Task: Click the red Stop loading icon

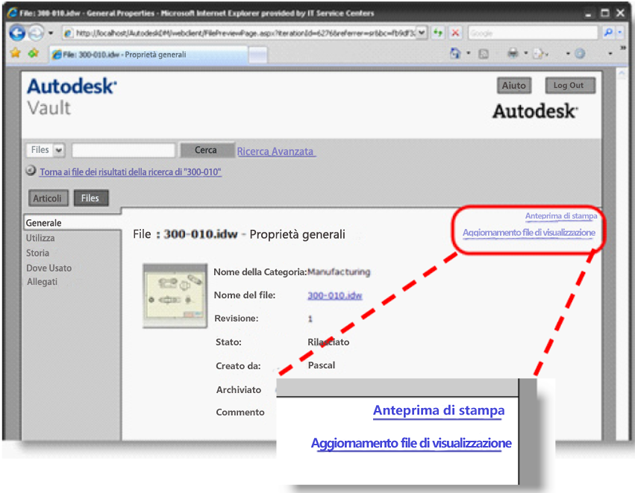Action: (455, 33)
